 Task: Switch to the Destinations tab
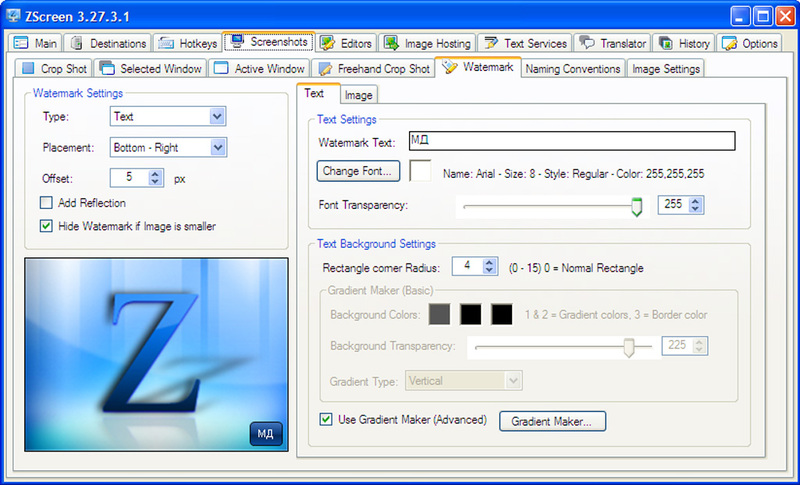point(108,43)
